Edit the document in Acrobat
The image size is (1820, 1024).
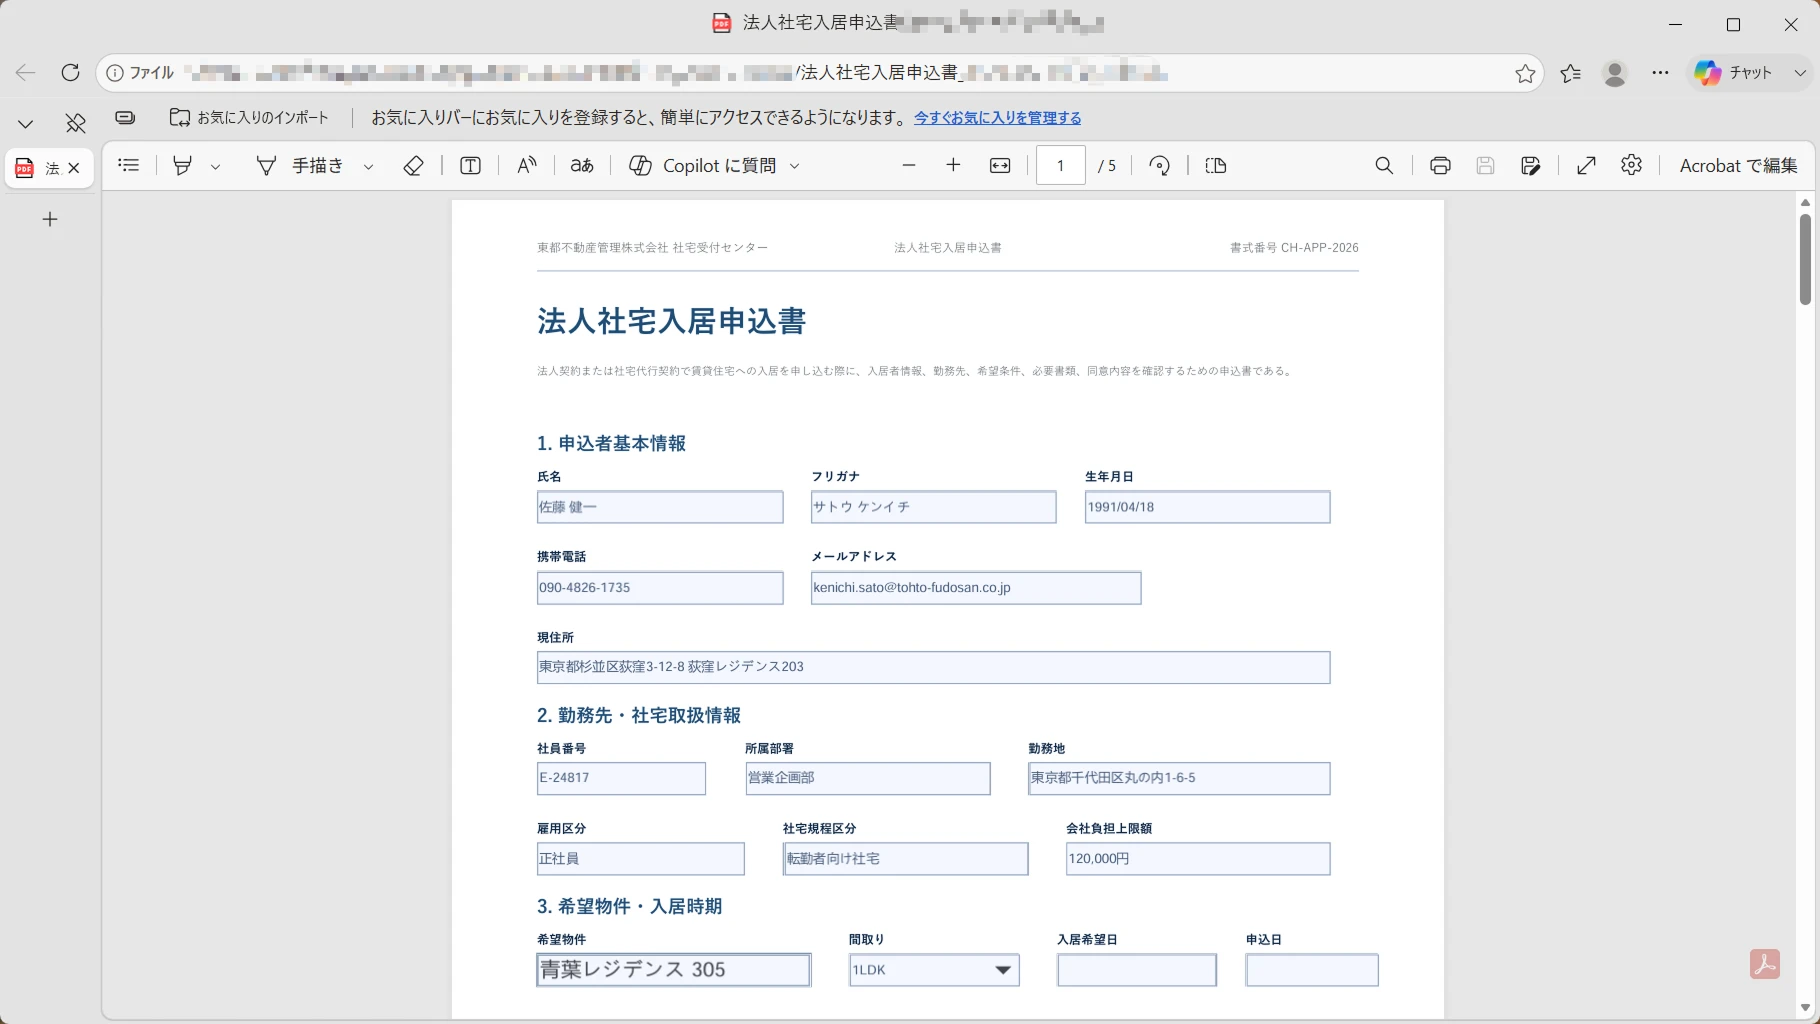point(1738,165)
